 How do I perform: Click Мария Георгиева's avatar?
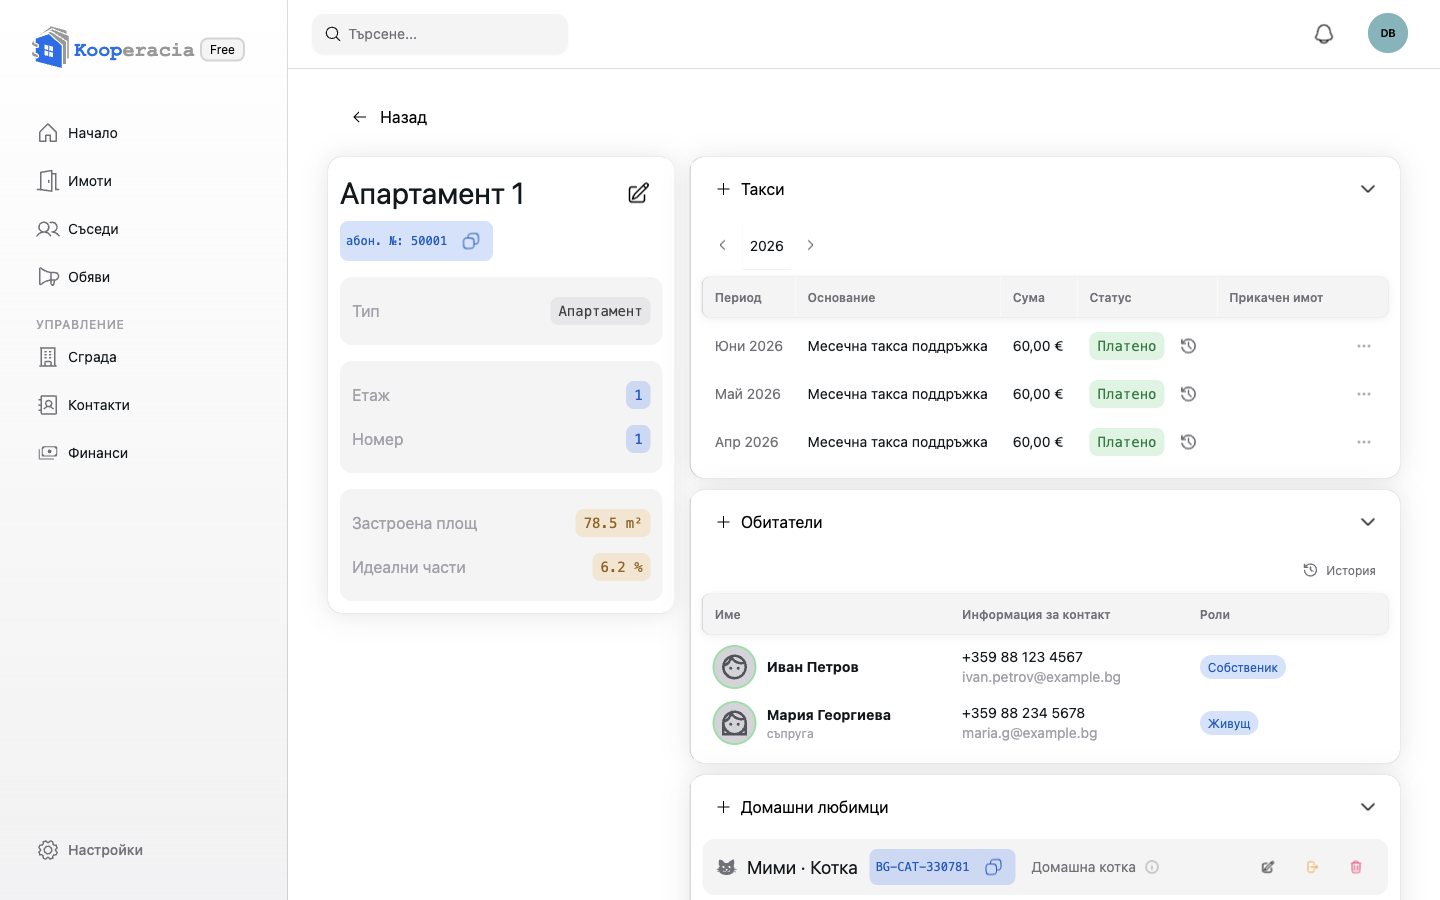pos(734,723)
